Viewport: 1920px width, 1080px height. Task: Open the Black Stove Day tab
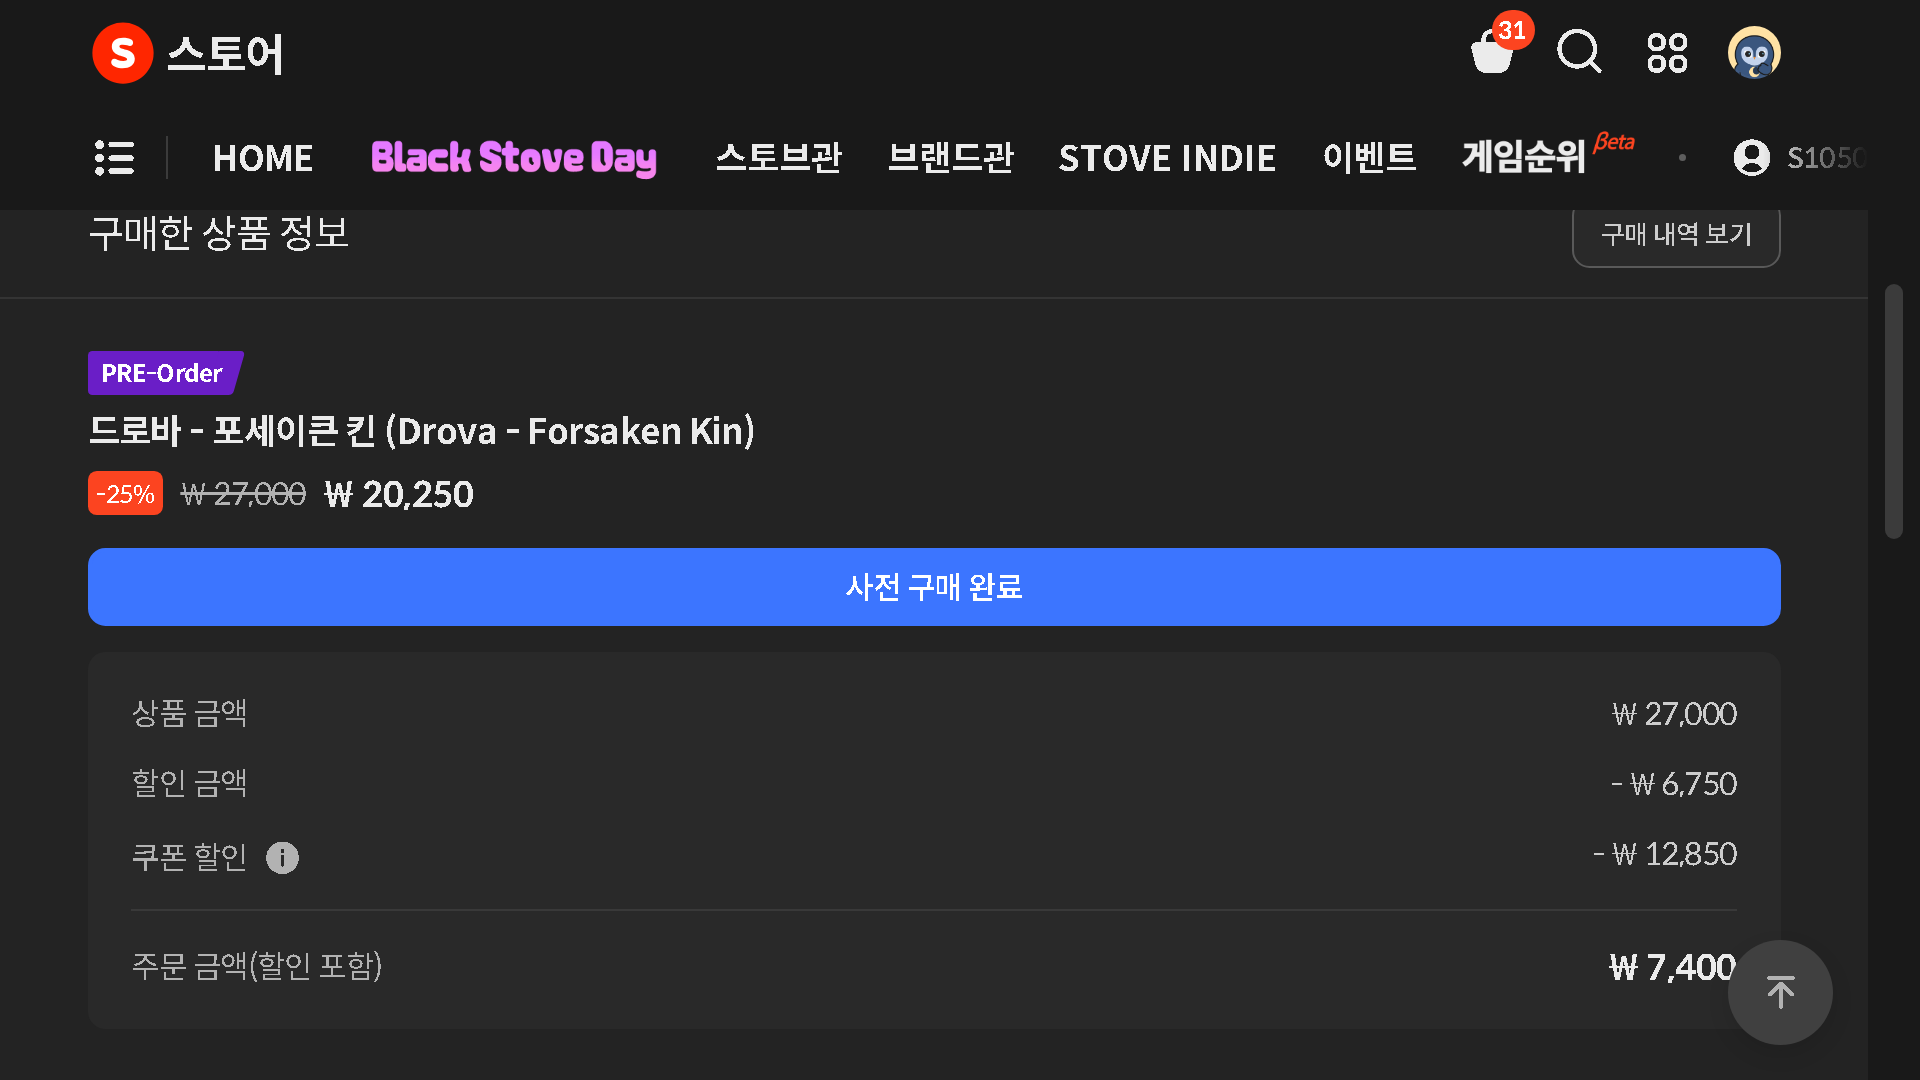[x=514, y=158]
